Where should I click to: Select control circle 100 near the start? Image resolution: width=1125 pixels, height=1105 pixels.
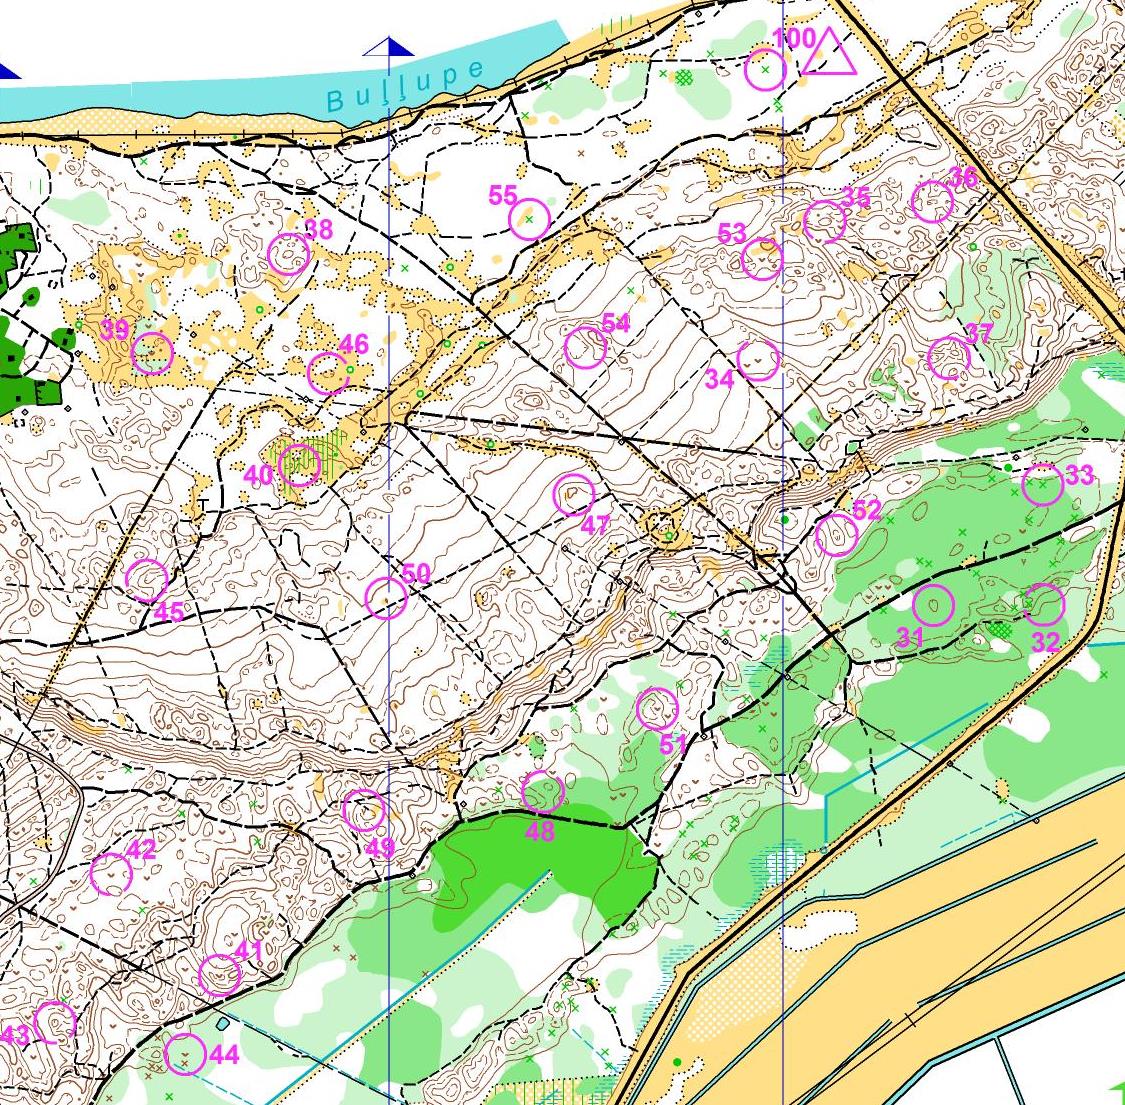(x=765, y=70)
